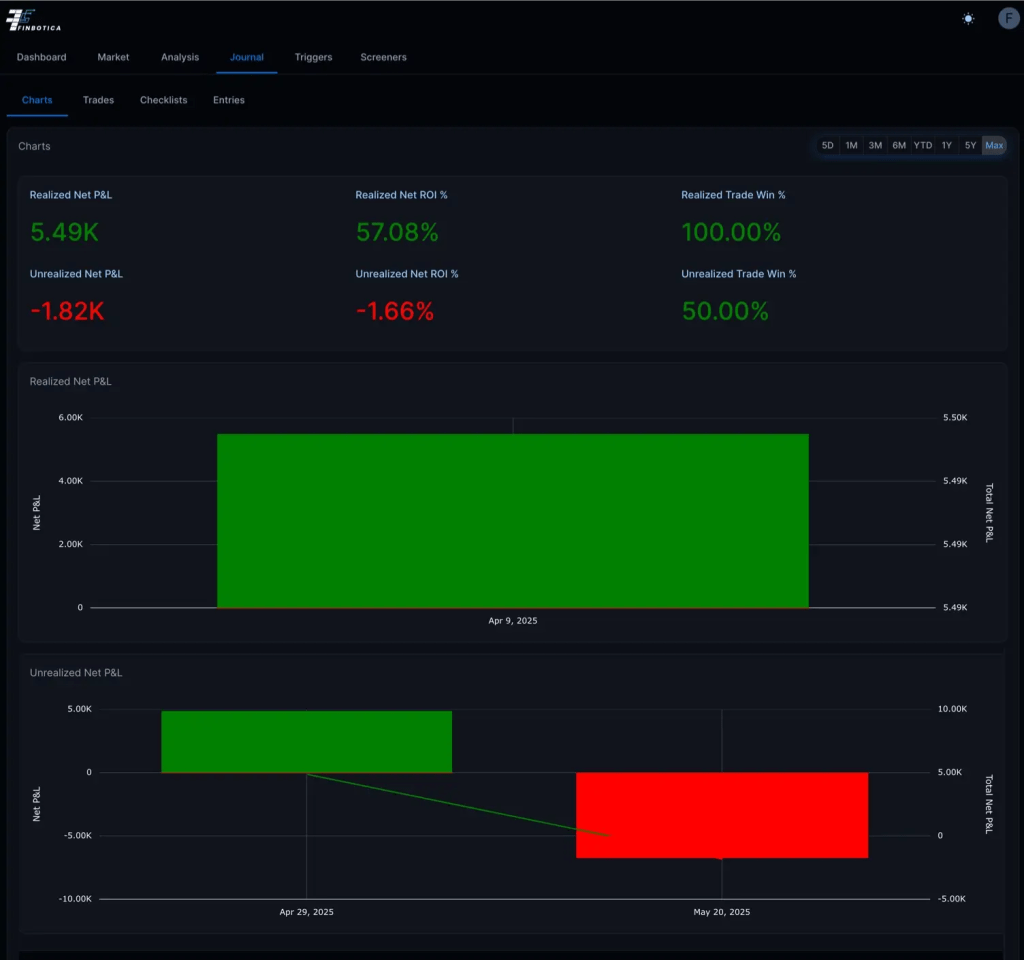Open the F user avatar menu
1024x960 pixels.
(x=1008, y=18)
